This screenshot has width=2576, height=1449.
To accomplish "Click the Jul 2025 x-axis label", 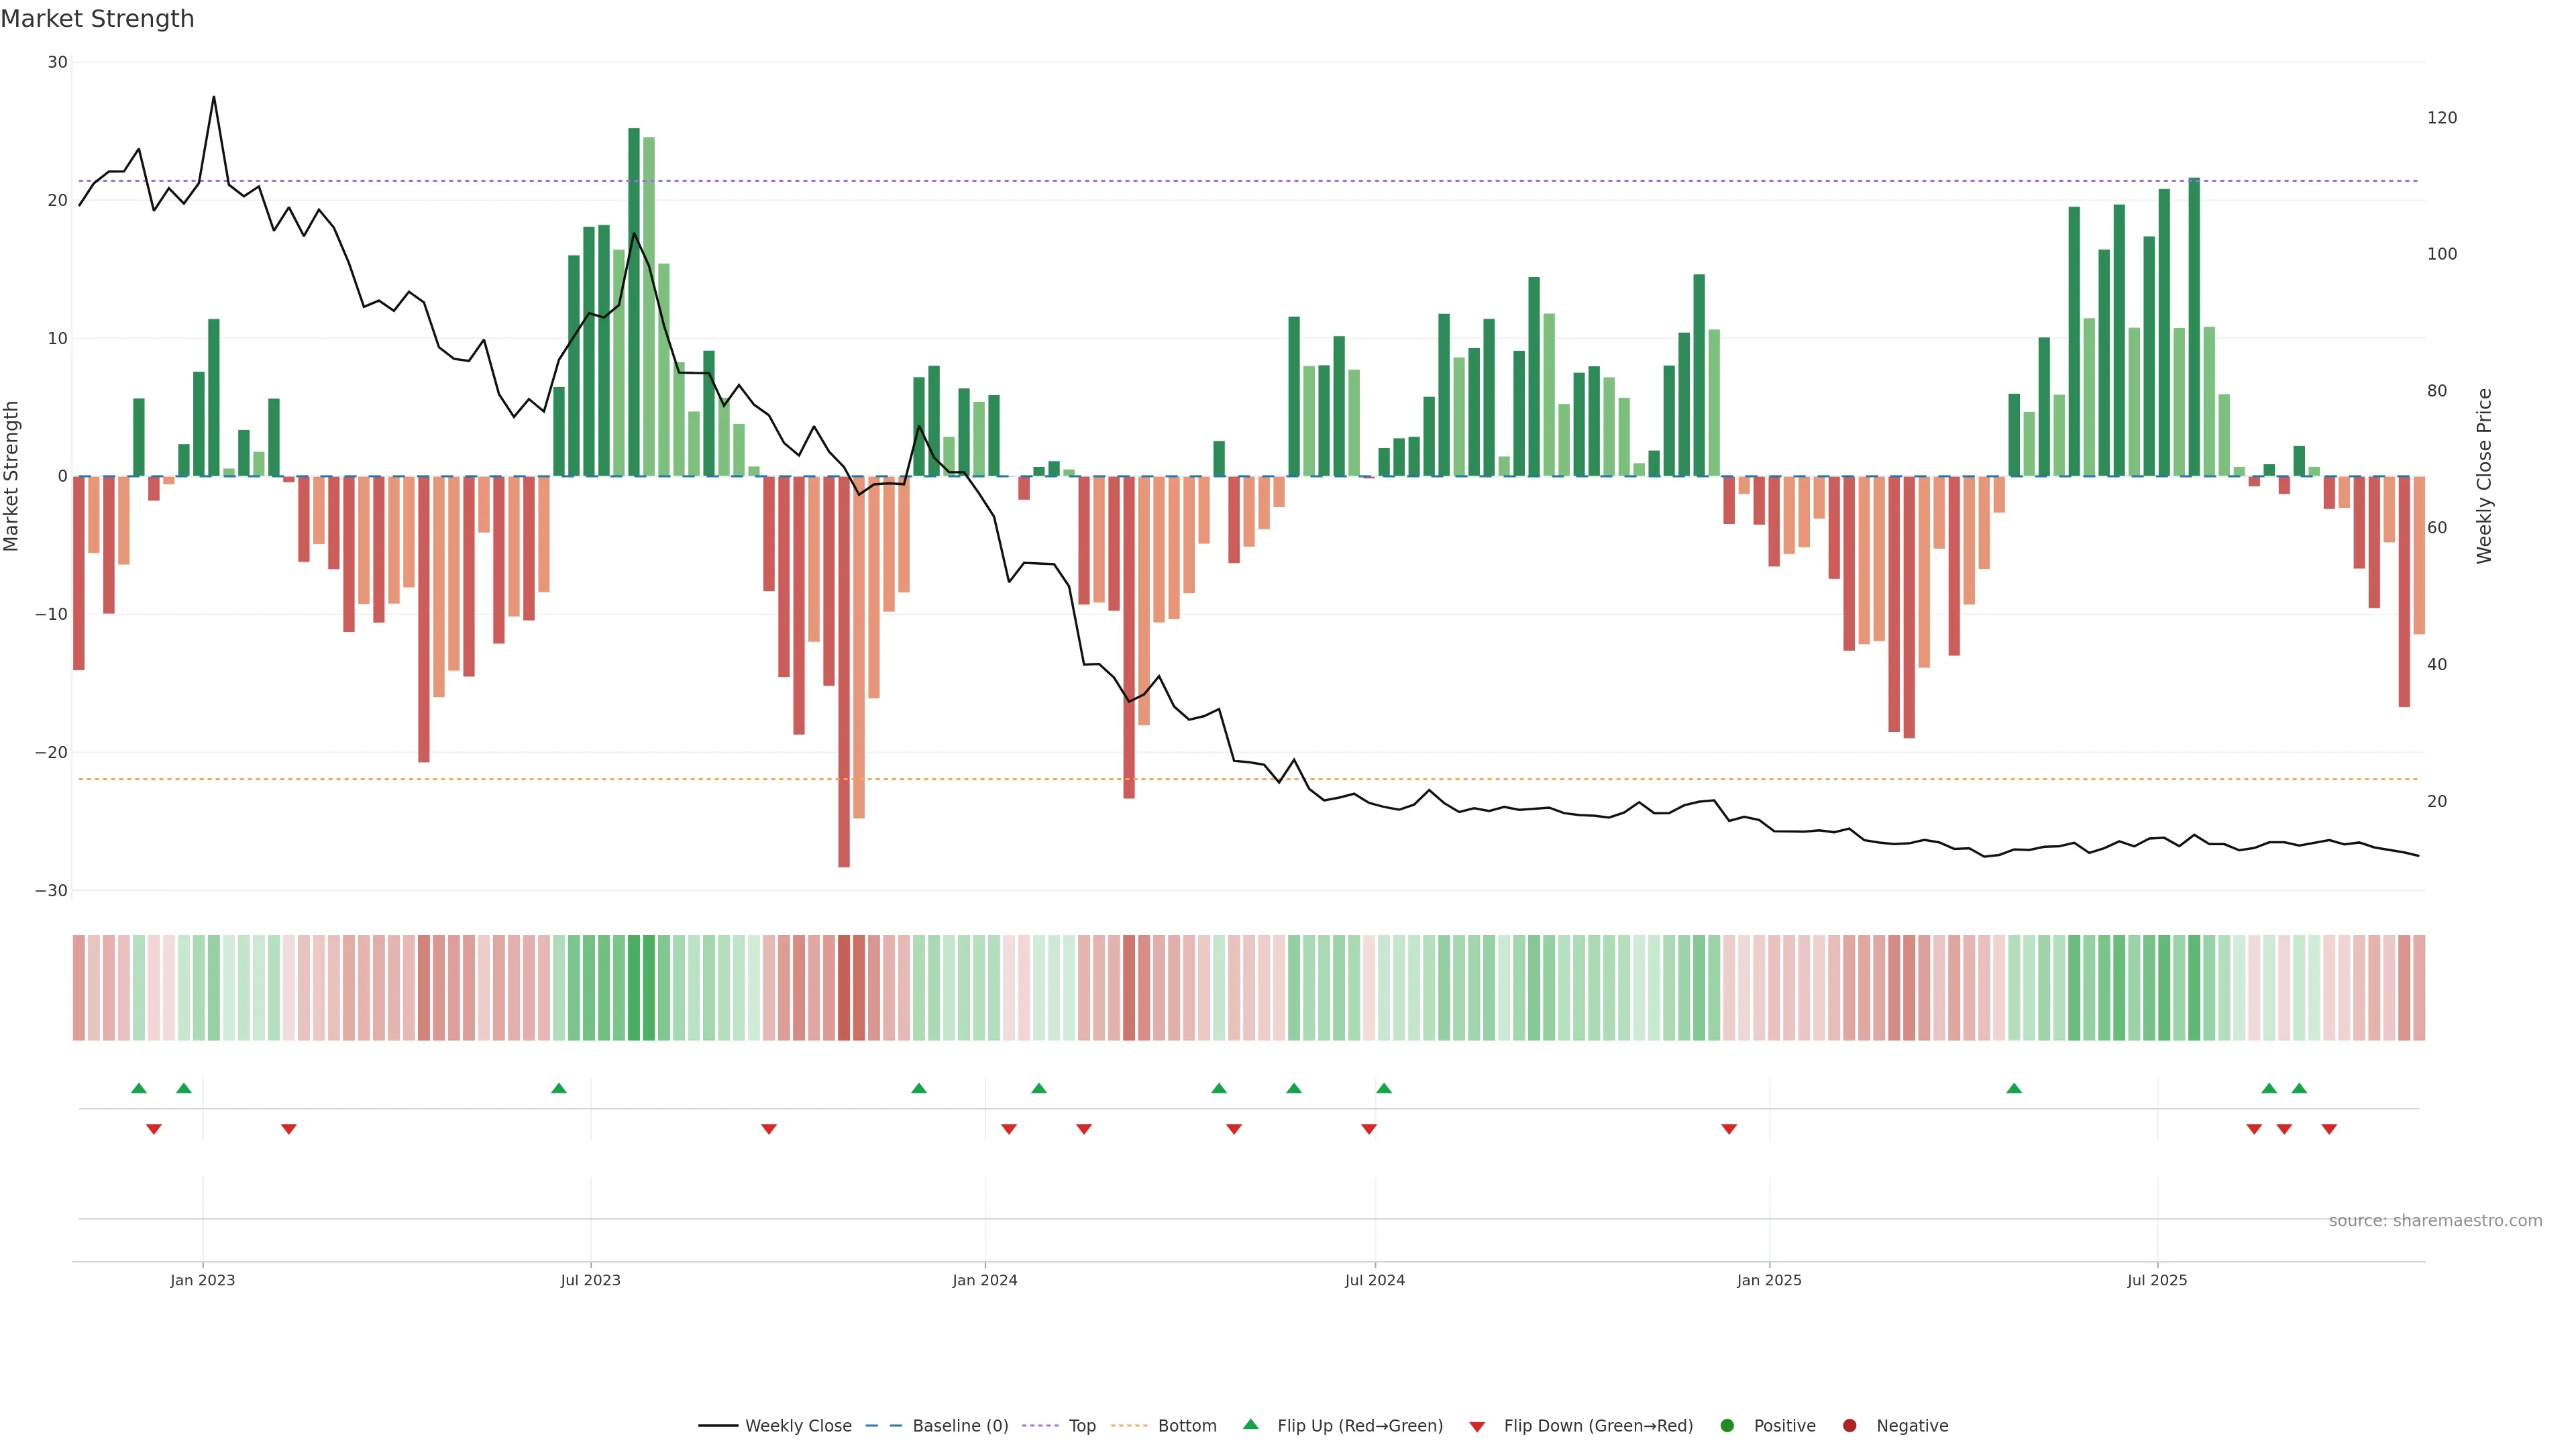I will [x=2157, y=1280].
